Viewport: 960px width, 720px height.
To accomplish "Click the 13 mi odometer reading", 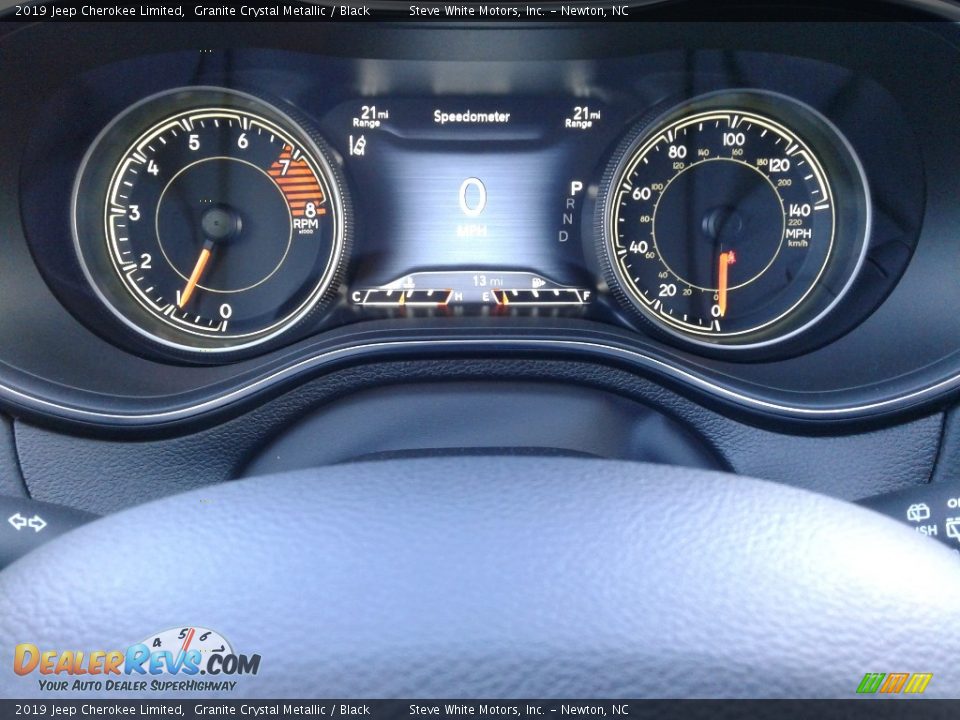I will [x=487, y=281].
